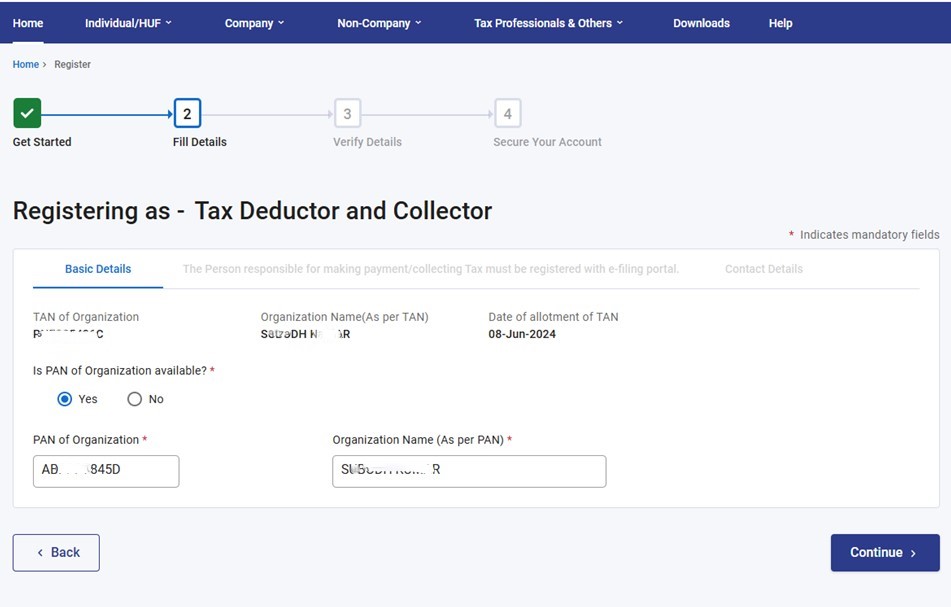951x607 pixels.
Task: Open Tax Professionals & Others dropdown
Action: (548, 23)
